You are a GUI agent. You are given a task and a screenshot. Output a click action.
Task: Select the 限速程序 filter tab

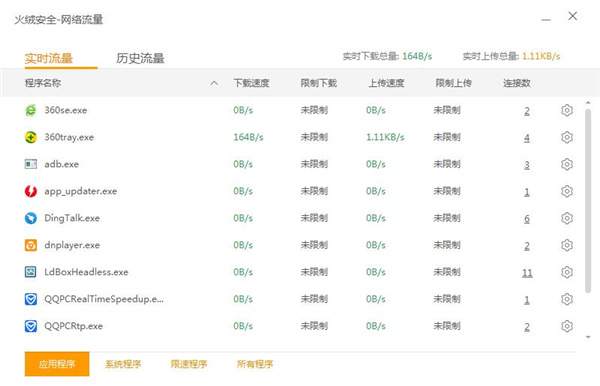point(189,364)
